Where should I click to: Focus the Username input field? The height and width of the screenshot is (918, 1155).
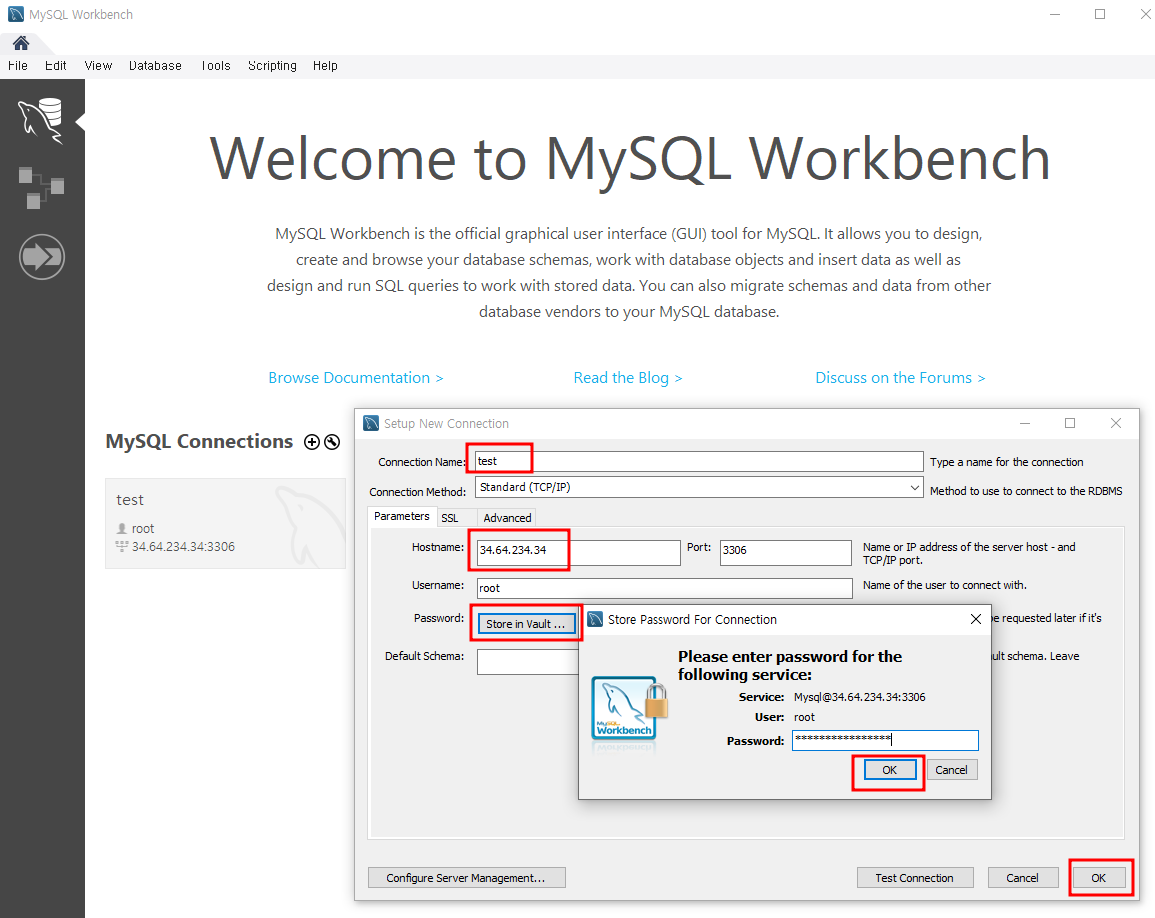pos(664,588)
